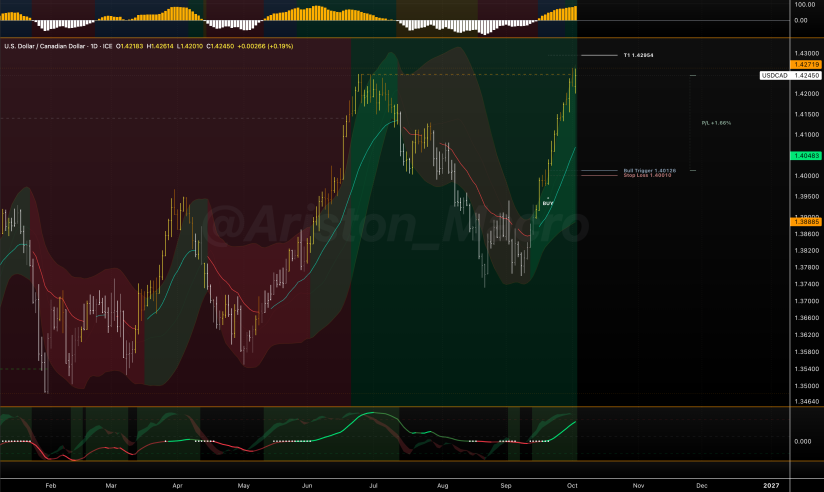Image resolution: width=824 pixels, height=492 pixels.
Task: Click the 1.35800 price scale label
Action: point(807,352)
